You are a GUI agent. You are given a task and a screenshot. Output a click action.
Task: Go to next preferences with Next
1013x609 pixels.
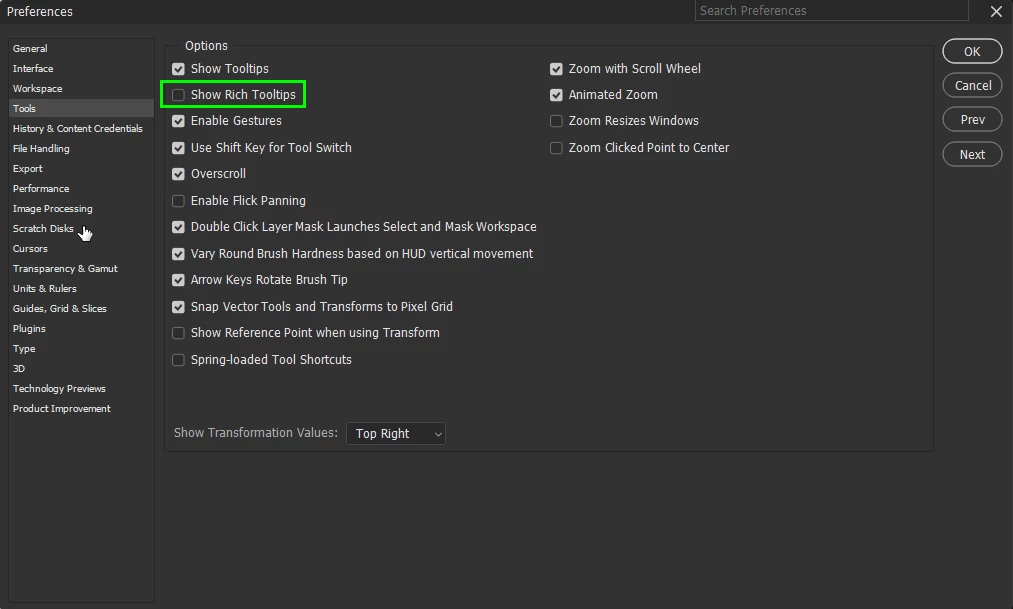[972, 154]
